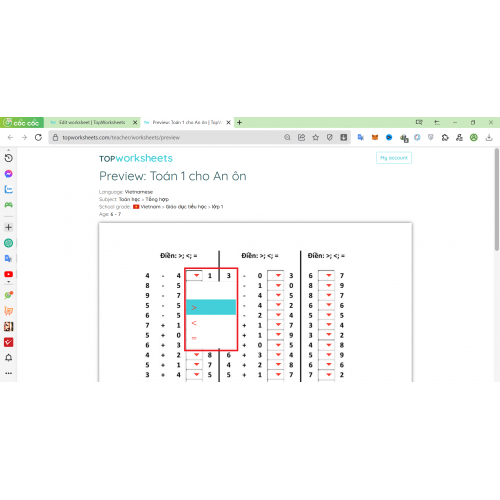
Task: Click the 'Preview: Toán 1 cho An ôn' heading
Action: point(173,176)
